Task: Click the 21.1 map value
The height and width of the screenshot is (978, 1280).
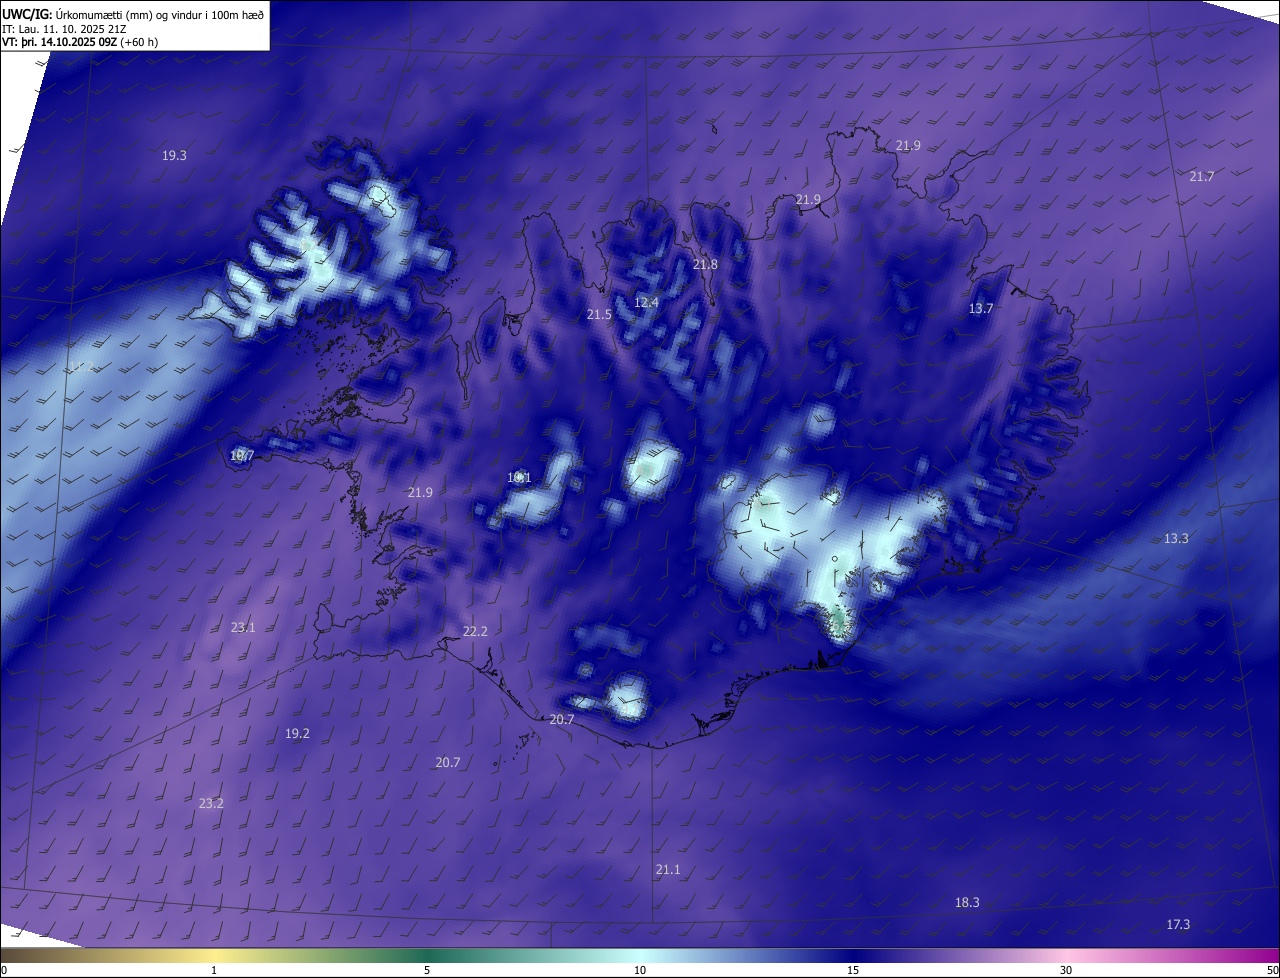Action: pyautogui.click(x=668, y=869)
